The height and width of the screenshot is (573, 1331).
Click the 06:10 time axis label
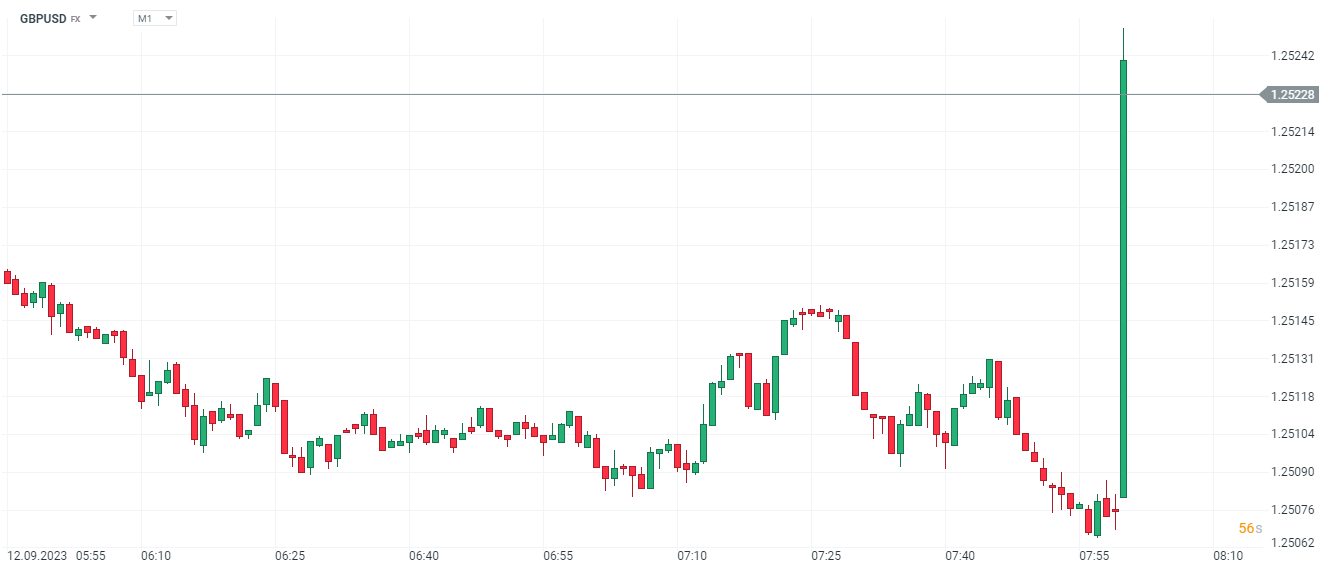[155, 556]
